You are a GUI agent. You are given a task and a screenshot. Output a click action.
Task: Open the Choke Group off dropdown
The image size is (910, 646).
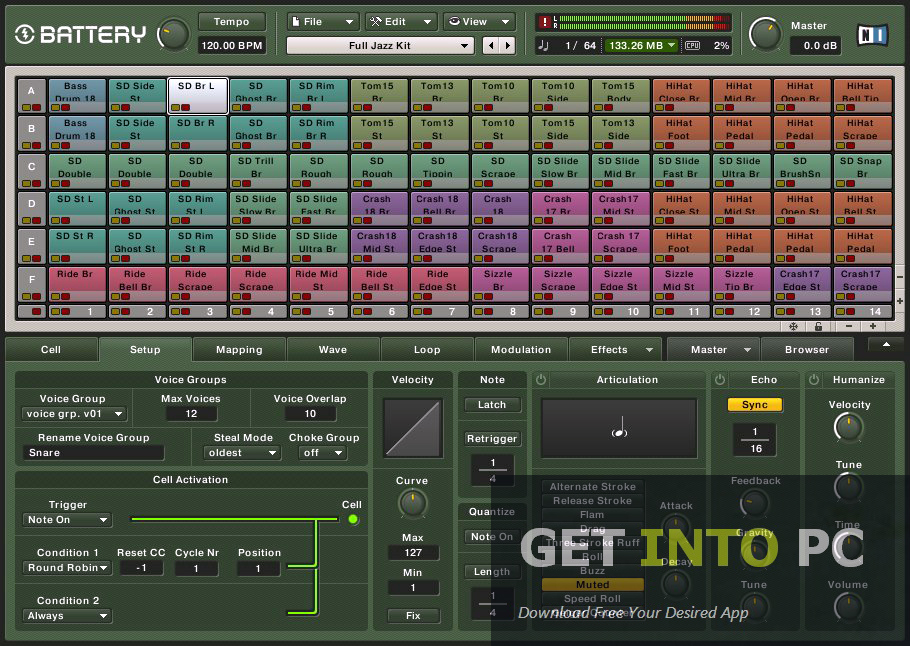[323, 453]
